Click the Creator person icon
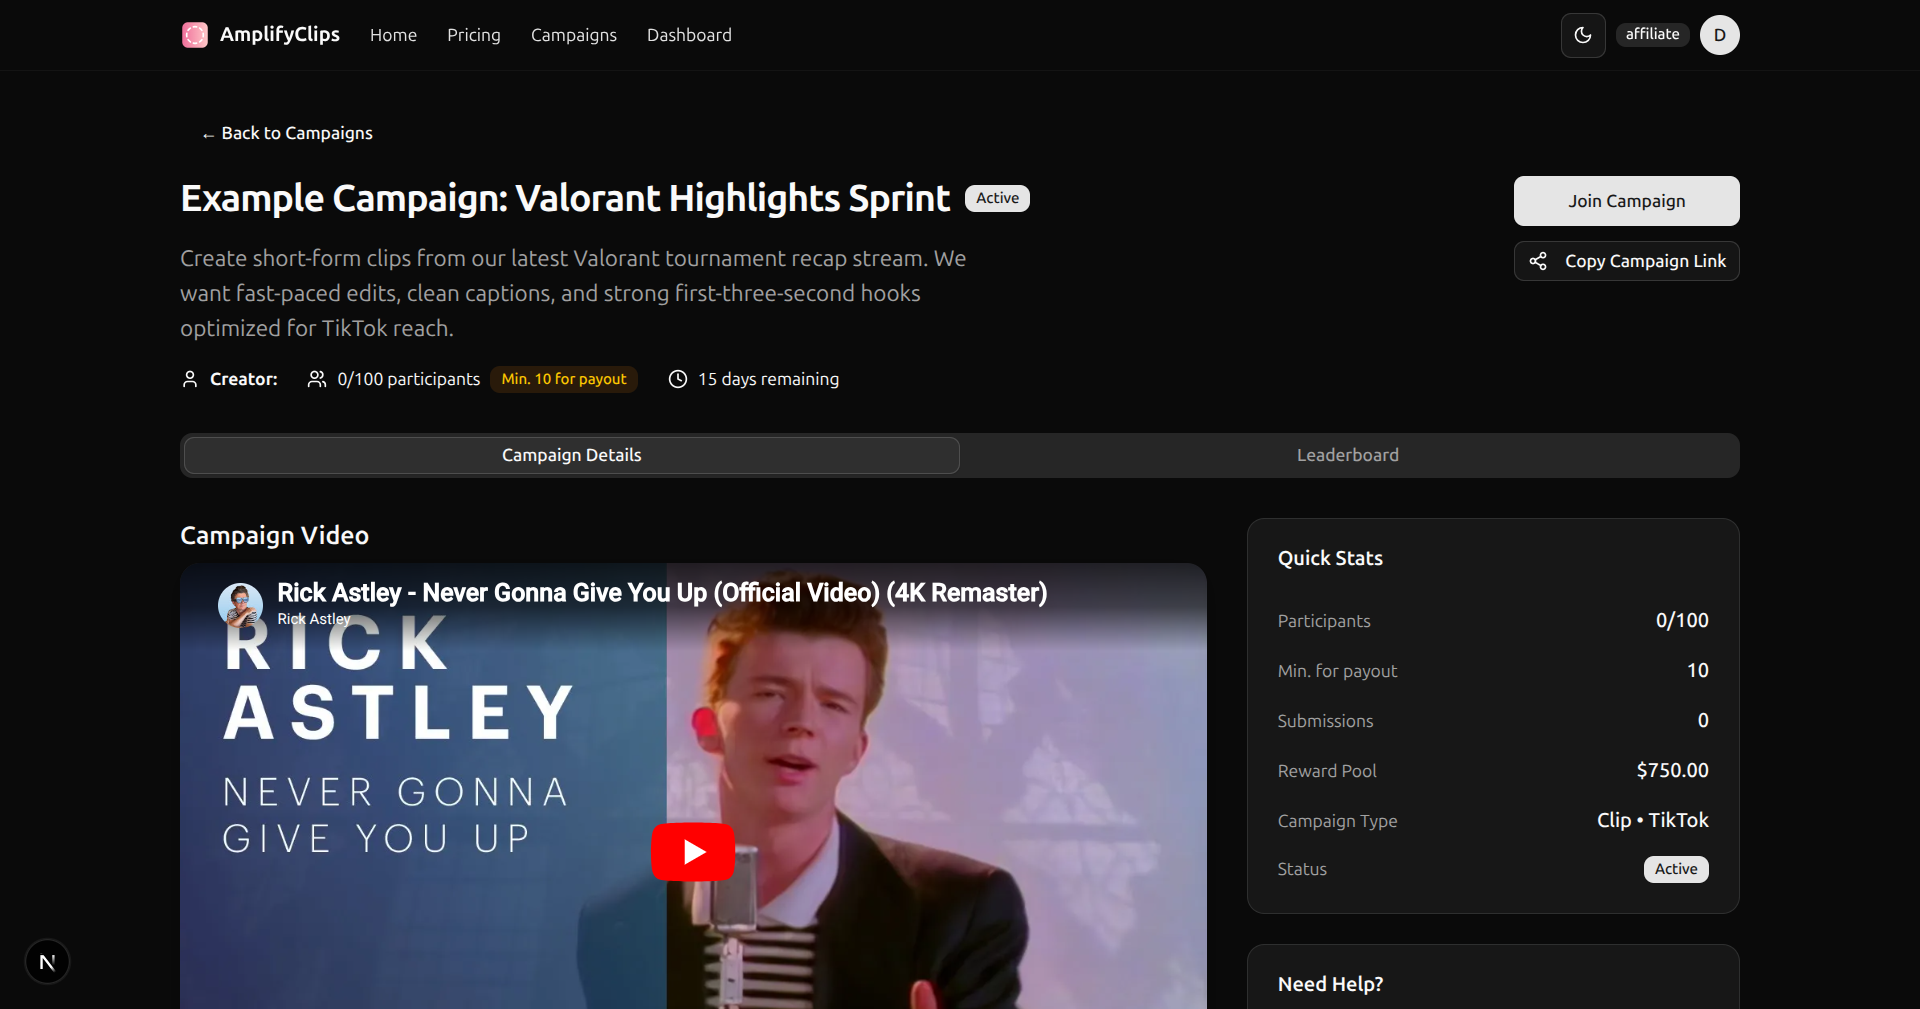The image size is (1920, 1009). (190, 379)
